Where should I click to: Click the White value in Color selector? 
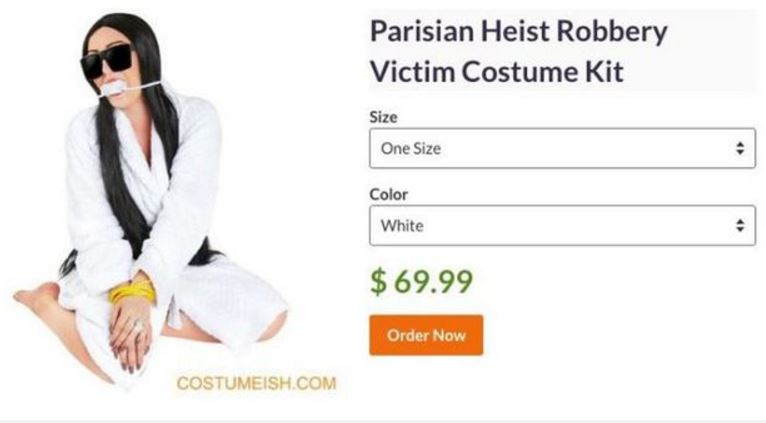pos(402,226)
